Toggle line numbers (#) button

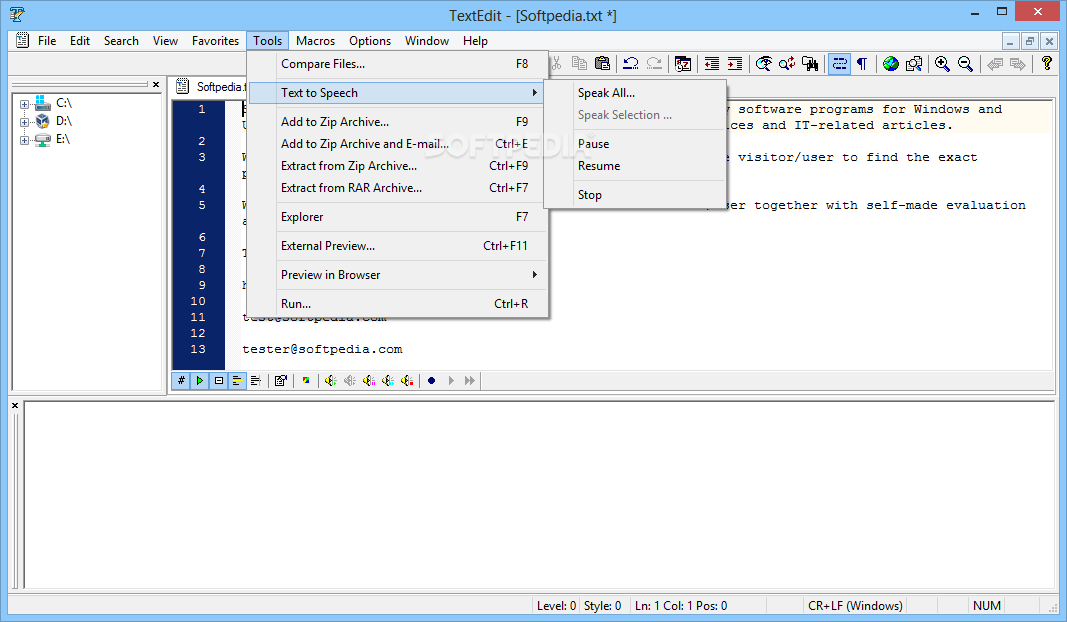[181, 380]
